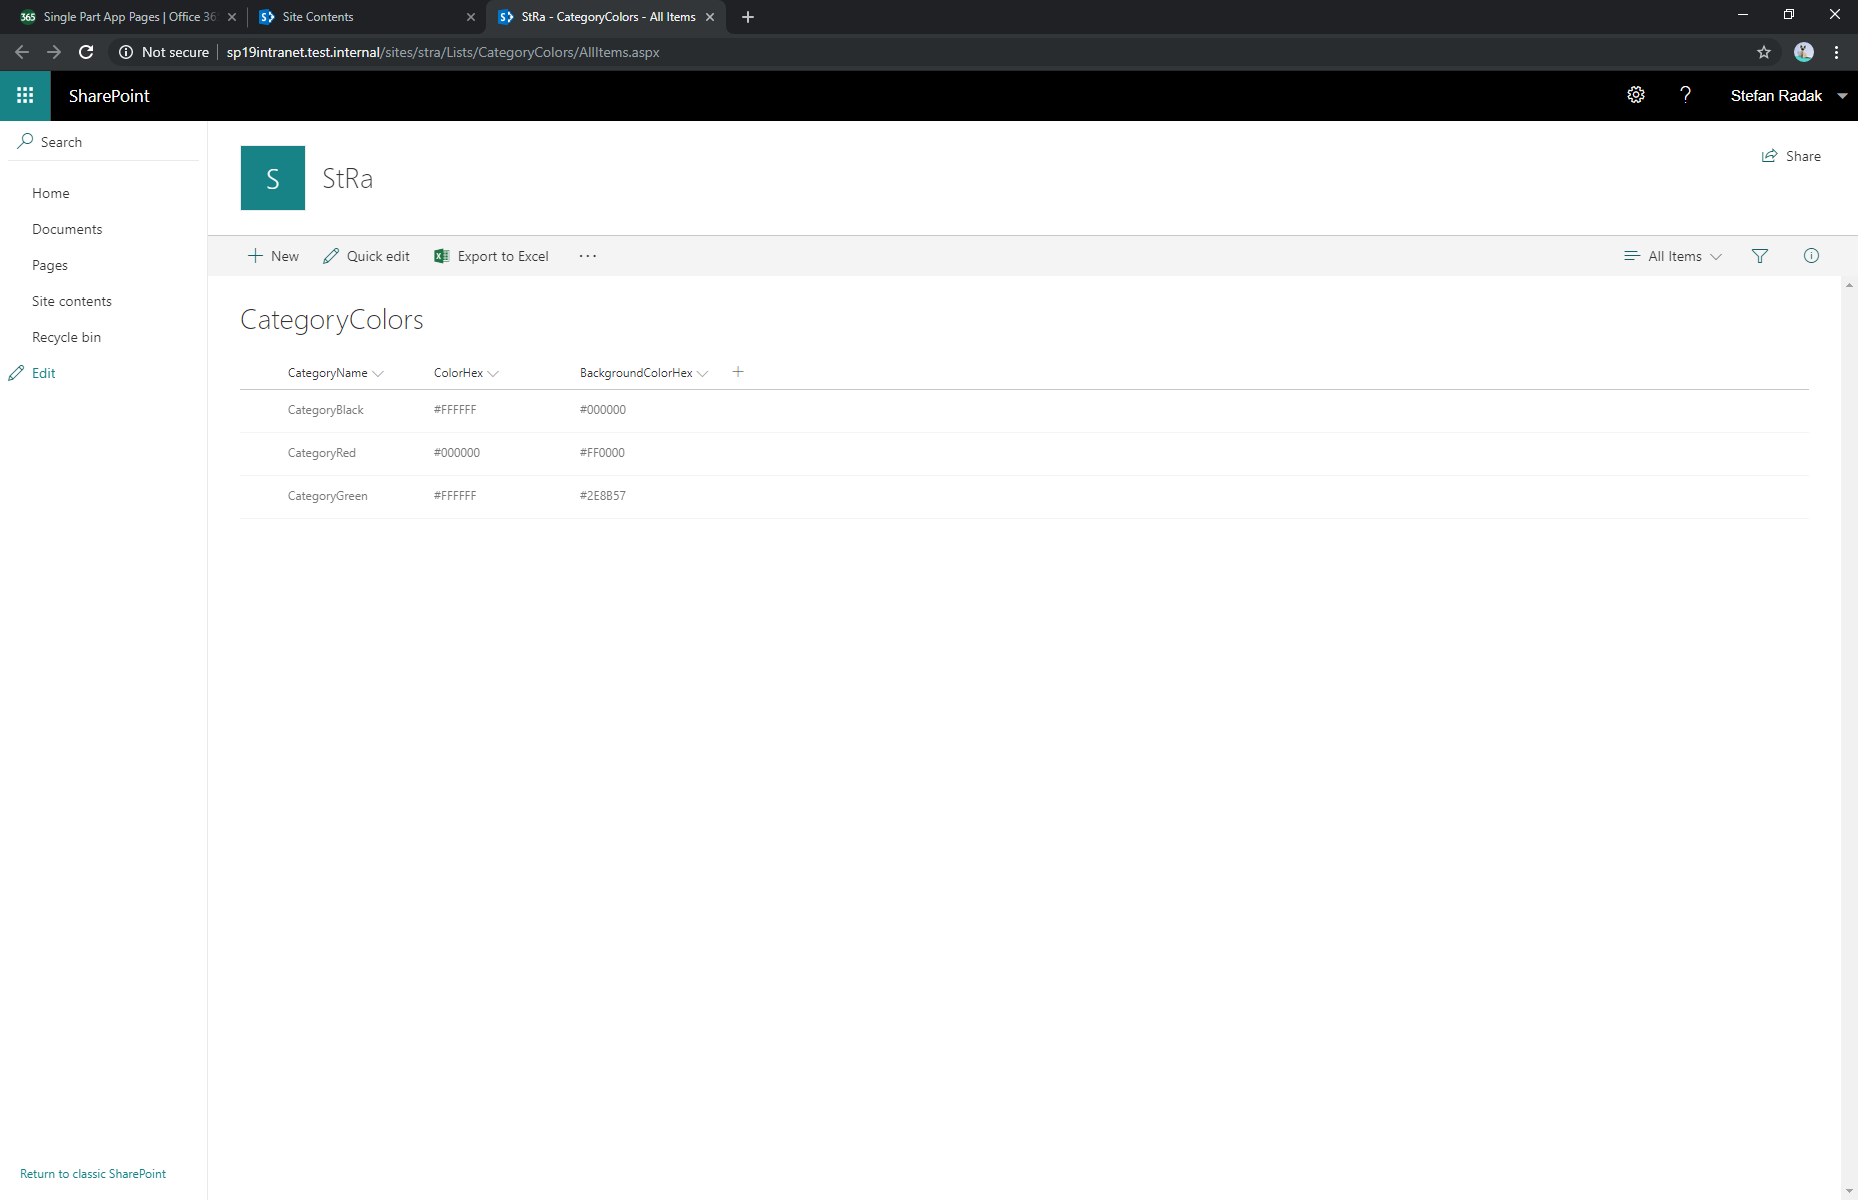1858x1200 pixels.
Task: Click the StRa site logo tile
Action: pos(273,178)
